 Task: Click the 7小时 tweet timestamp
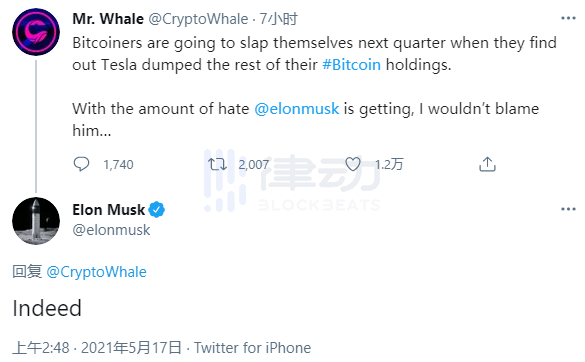point(279,19)
